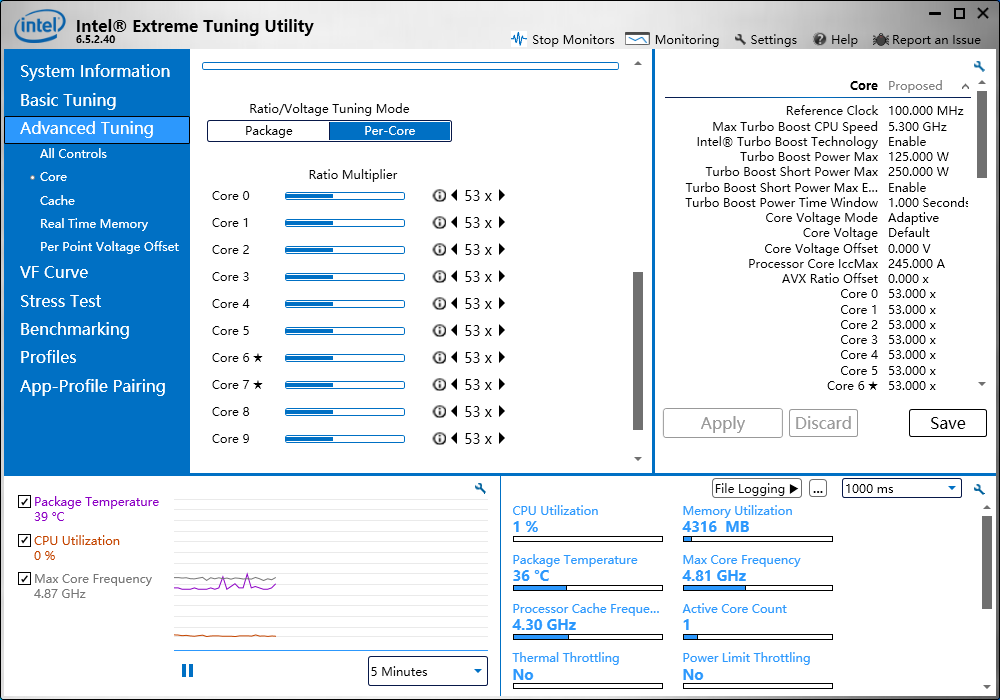Click the Report an Issue bug icon
The height and width of the screenshot is (700, 1000).
[880, 39]
